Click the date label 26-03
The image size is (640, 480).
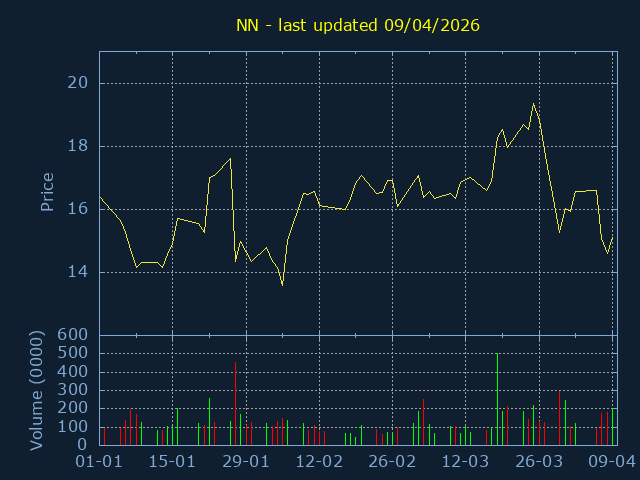point(539,462)
